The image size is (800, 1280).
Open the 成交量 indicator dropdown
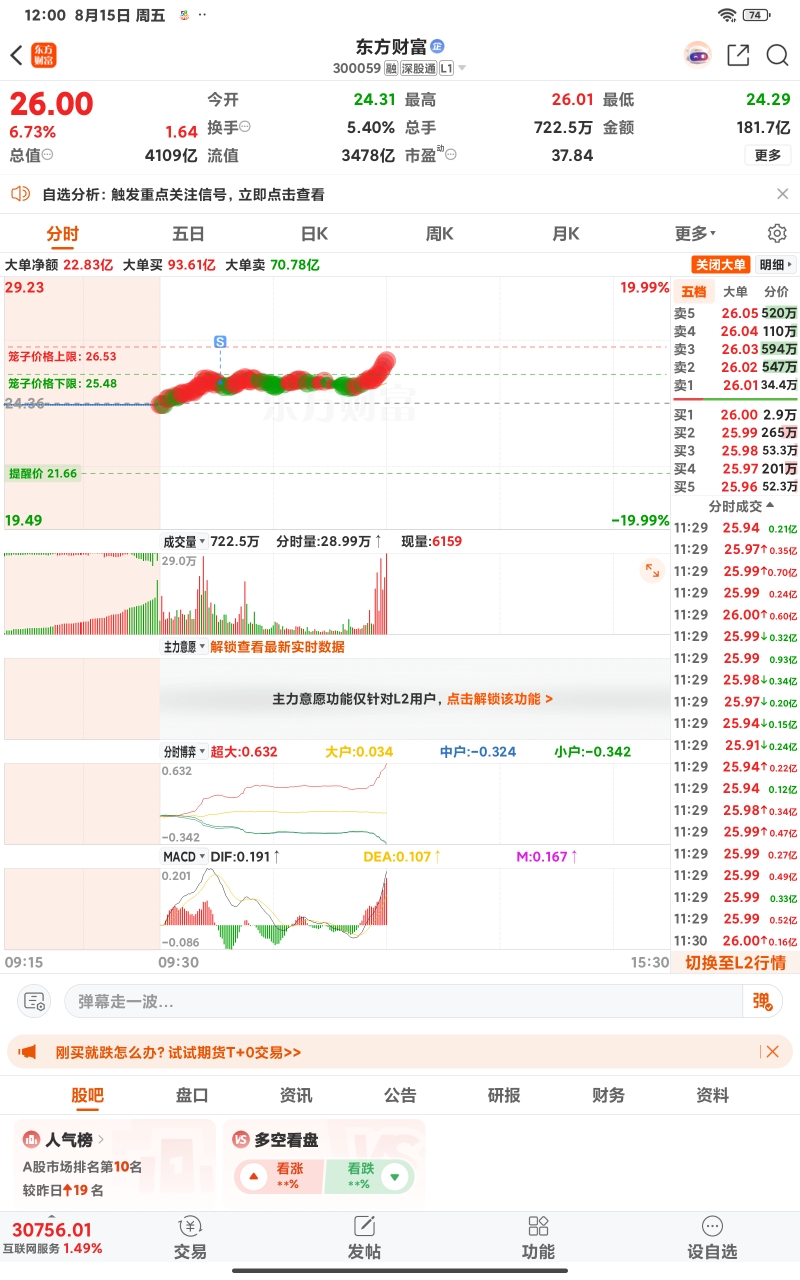coord(184,541)
